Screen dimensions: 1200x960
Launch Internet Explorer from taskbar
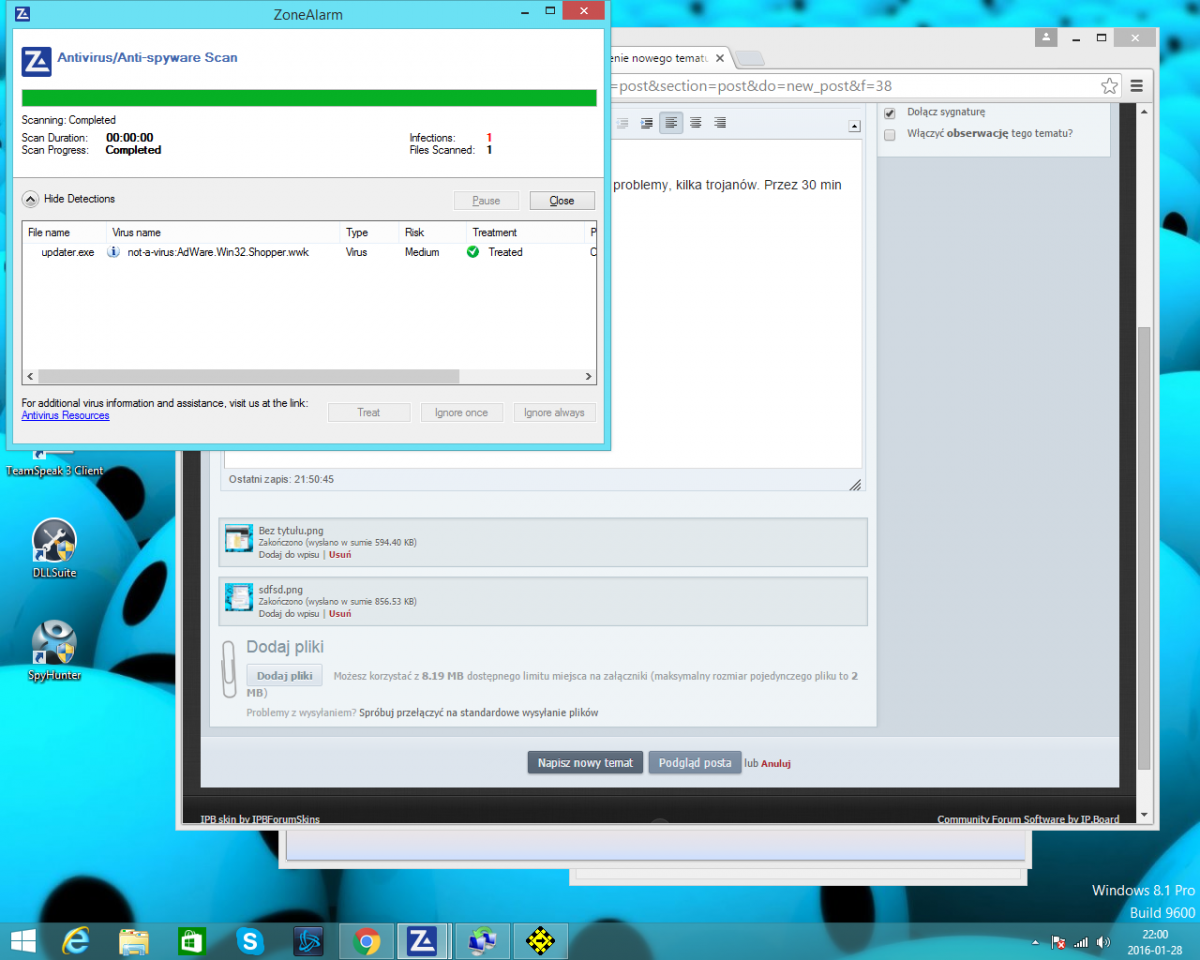76,941
